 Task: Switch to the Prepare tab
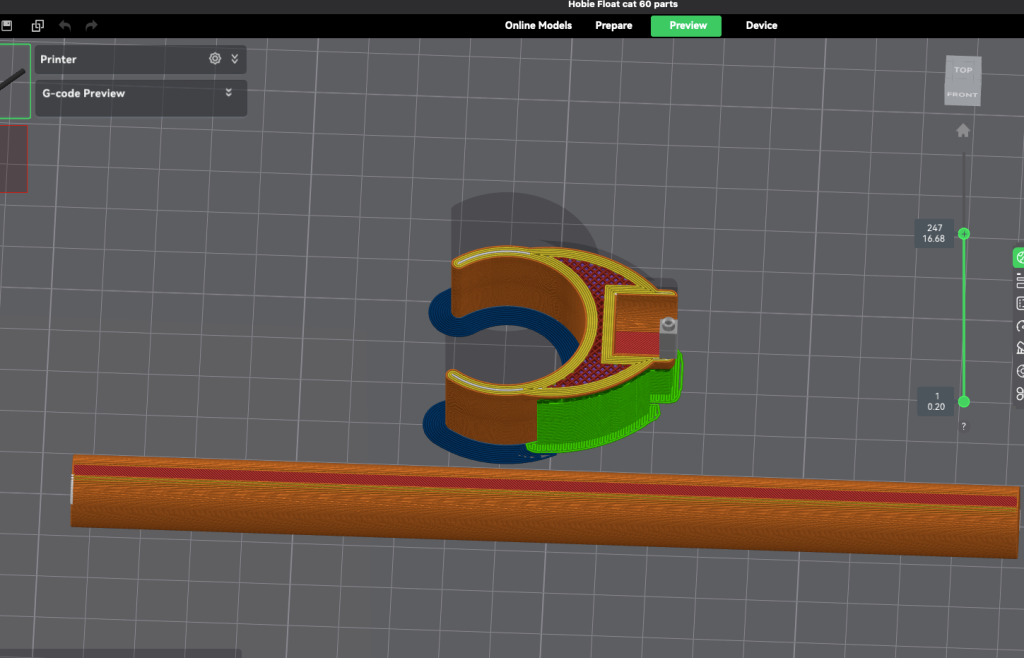614,25
